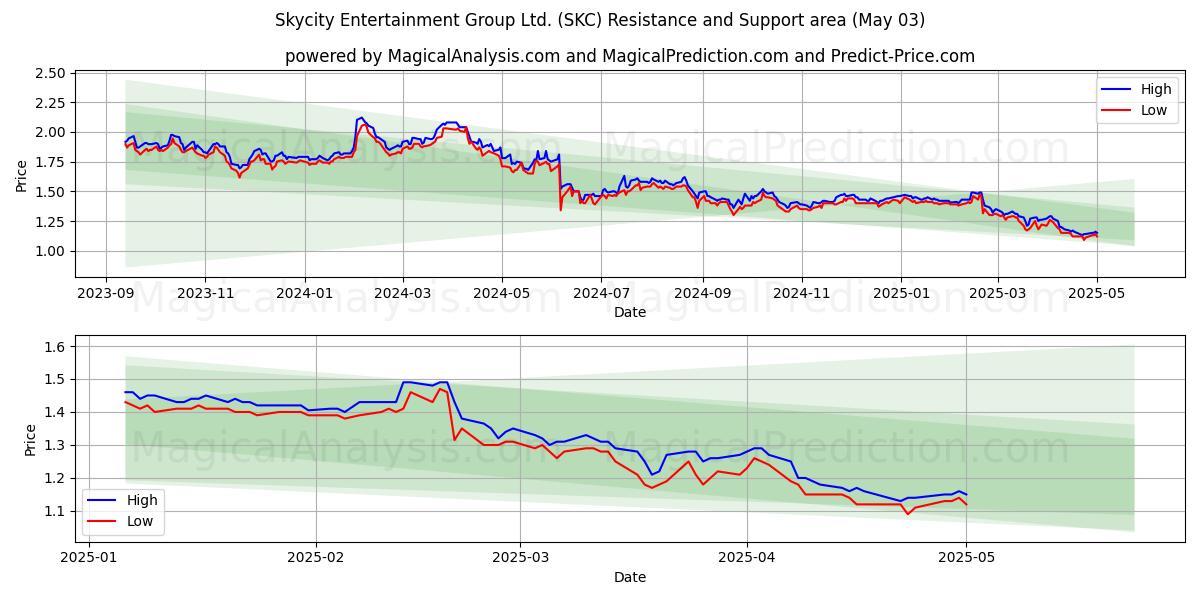Click the '1.1' y-axis label on bottom chart
Viewport: 1200px width, 600px height.
[55, 511]
